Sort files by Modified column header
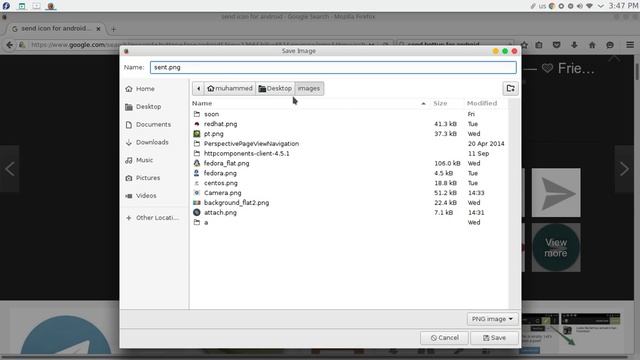This screenshot has width=640, height=360. pos(482,103)
